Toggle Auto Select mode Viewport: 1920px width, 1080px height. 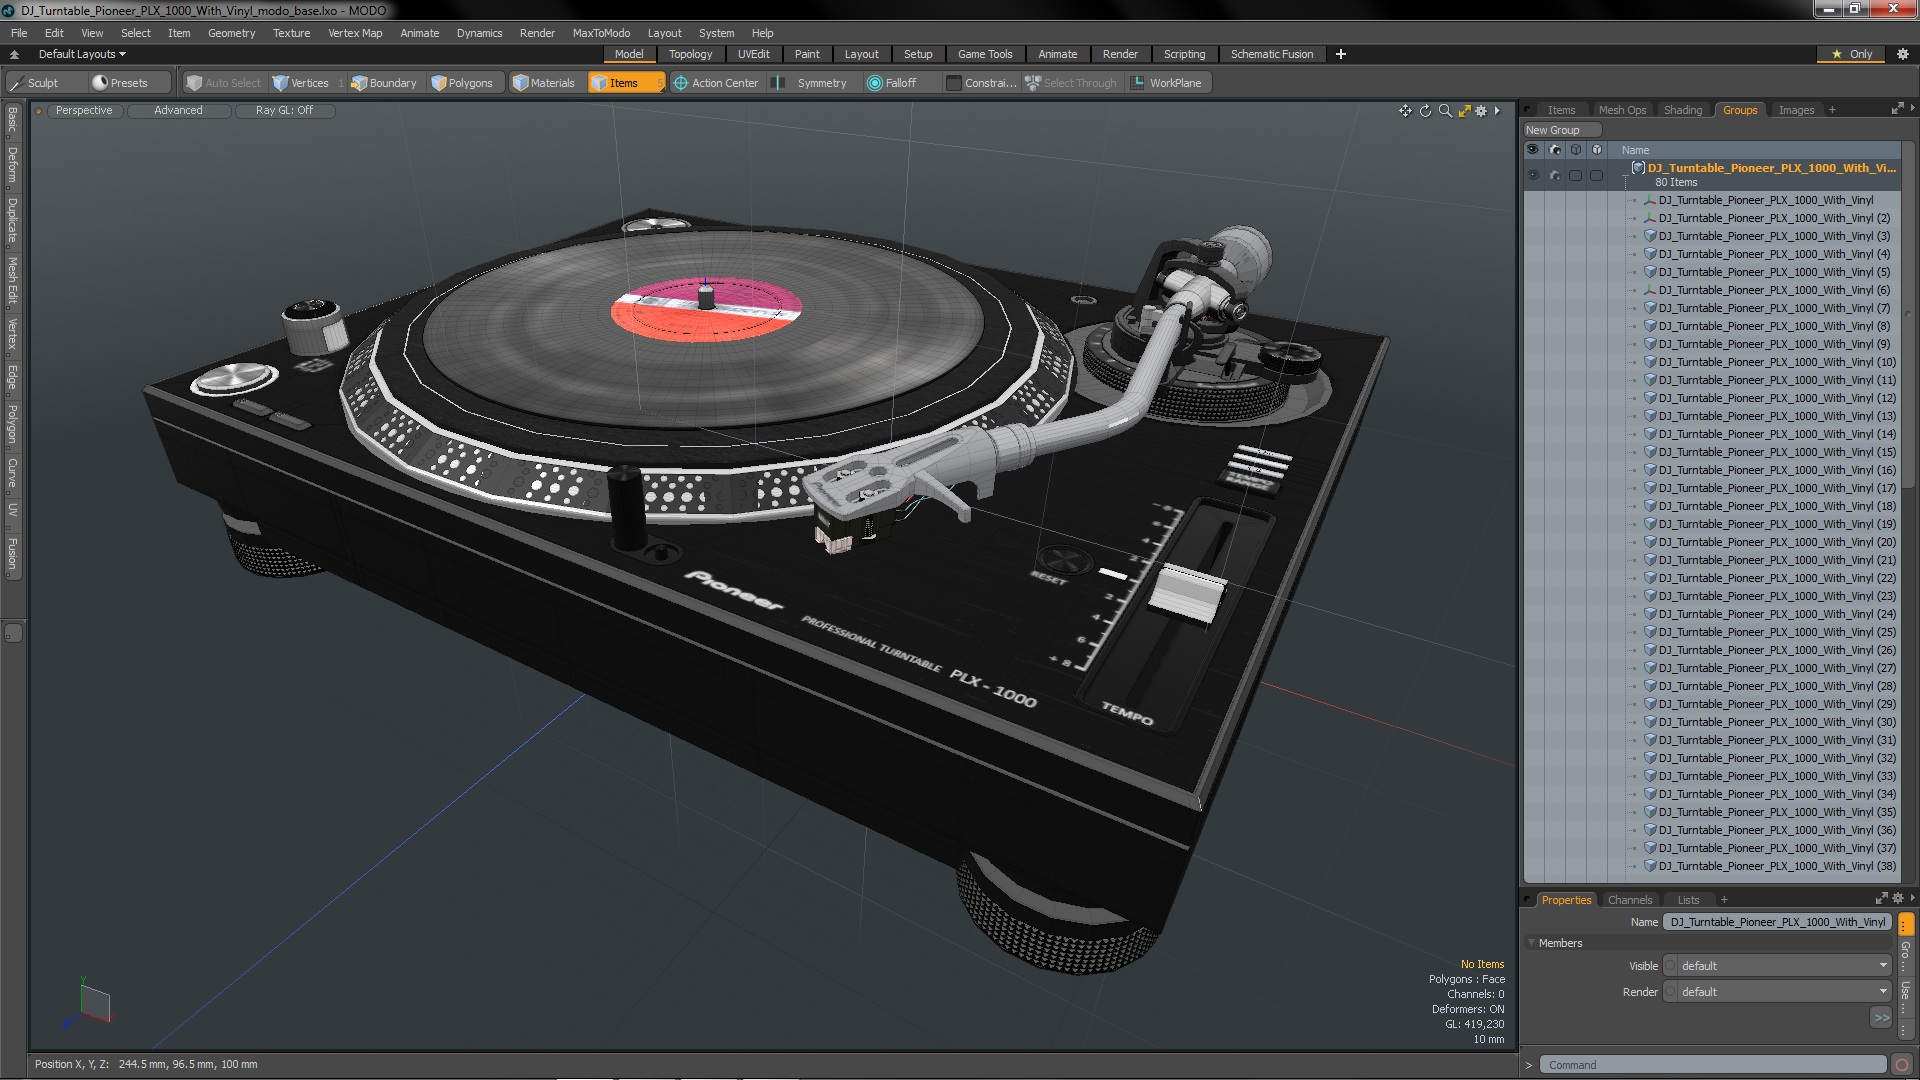[x=224, y=83]
